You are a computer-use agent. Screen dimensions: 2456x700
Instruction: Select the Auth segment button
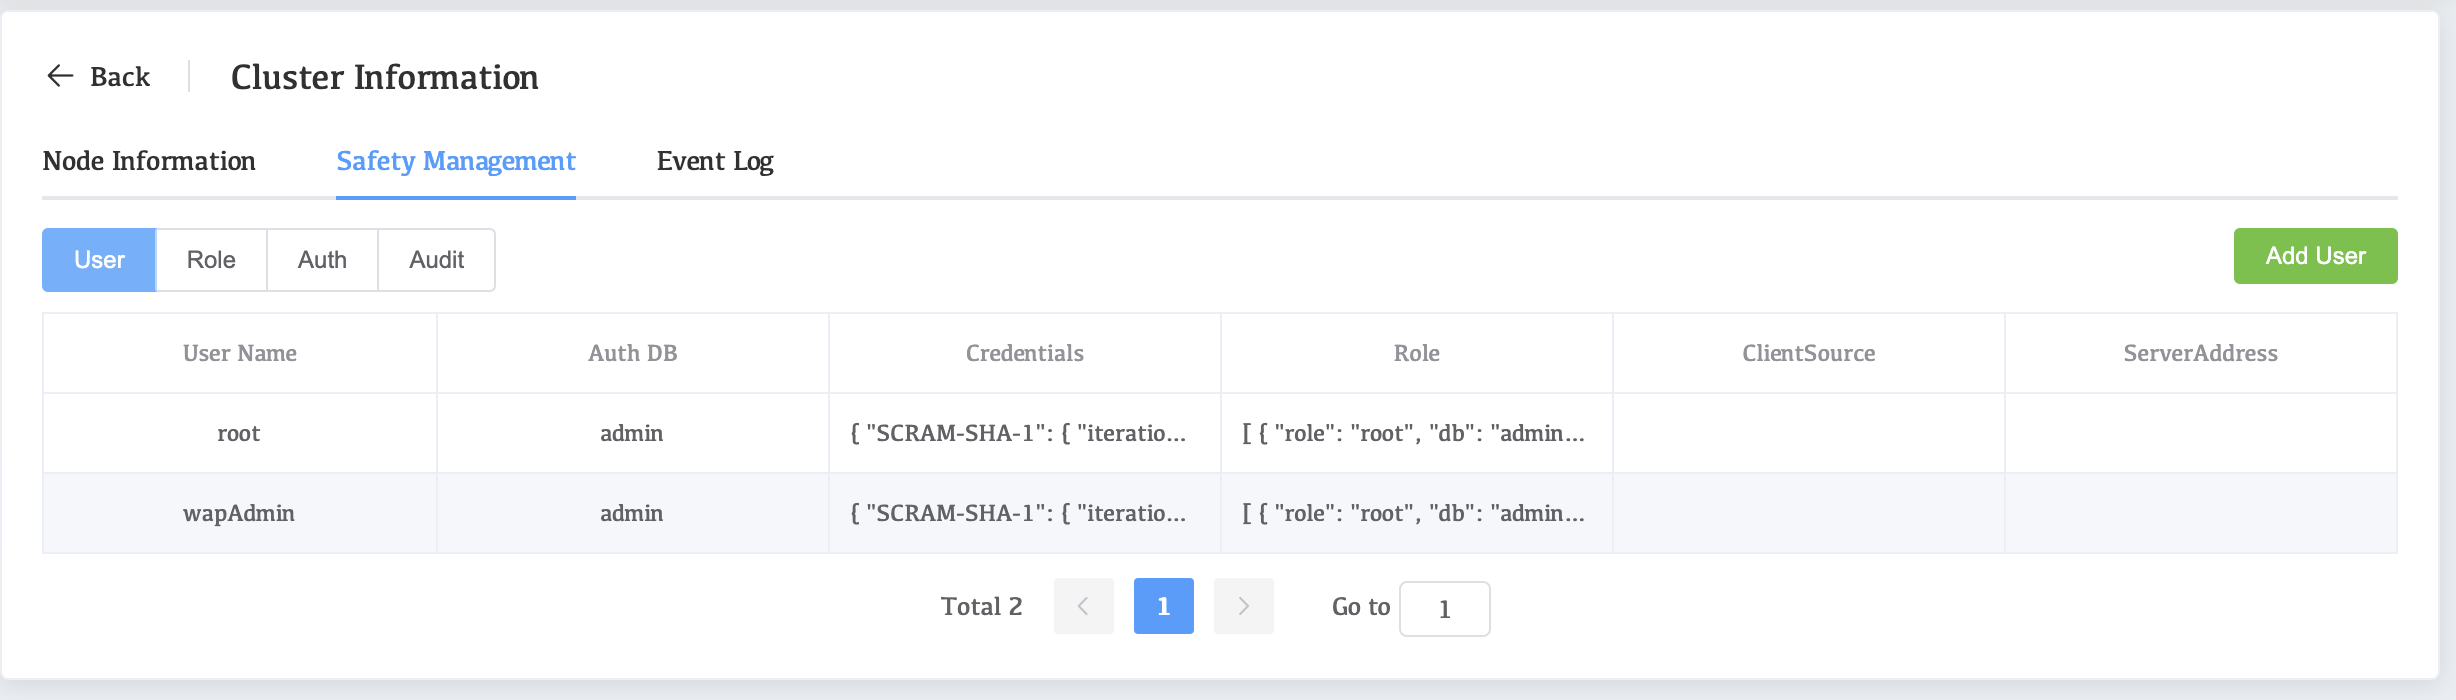tap(322, 260)
